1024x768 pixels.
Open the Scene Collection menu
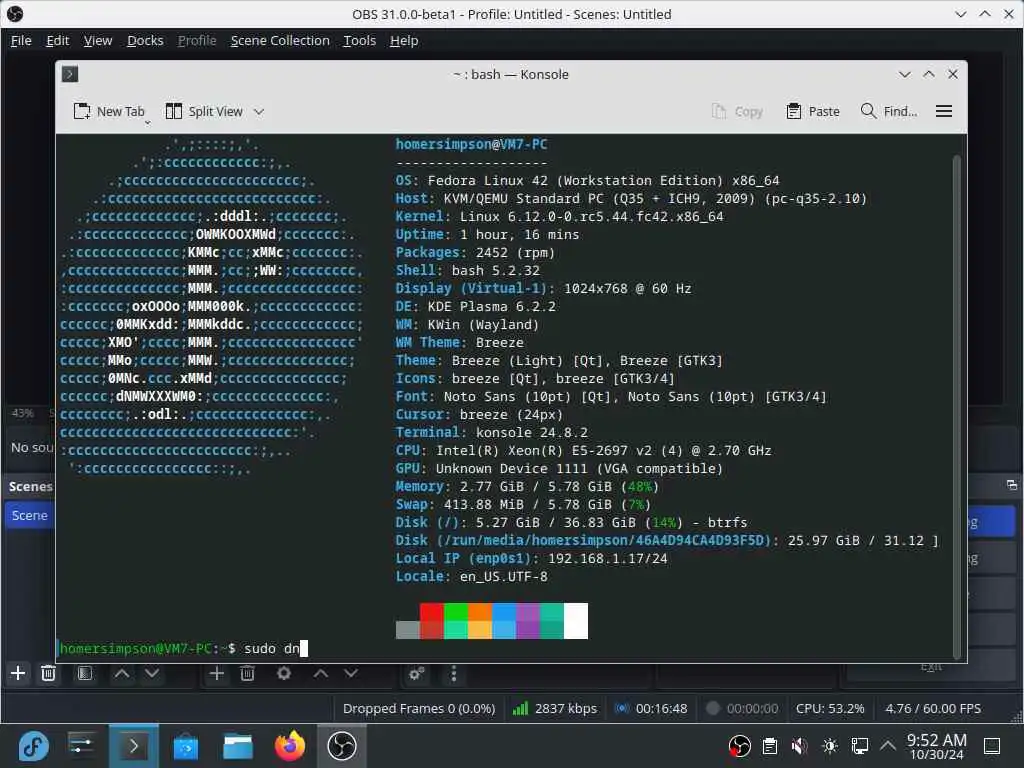click(280, 40)
